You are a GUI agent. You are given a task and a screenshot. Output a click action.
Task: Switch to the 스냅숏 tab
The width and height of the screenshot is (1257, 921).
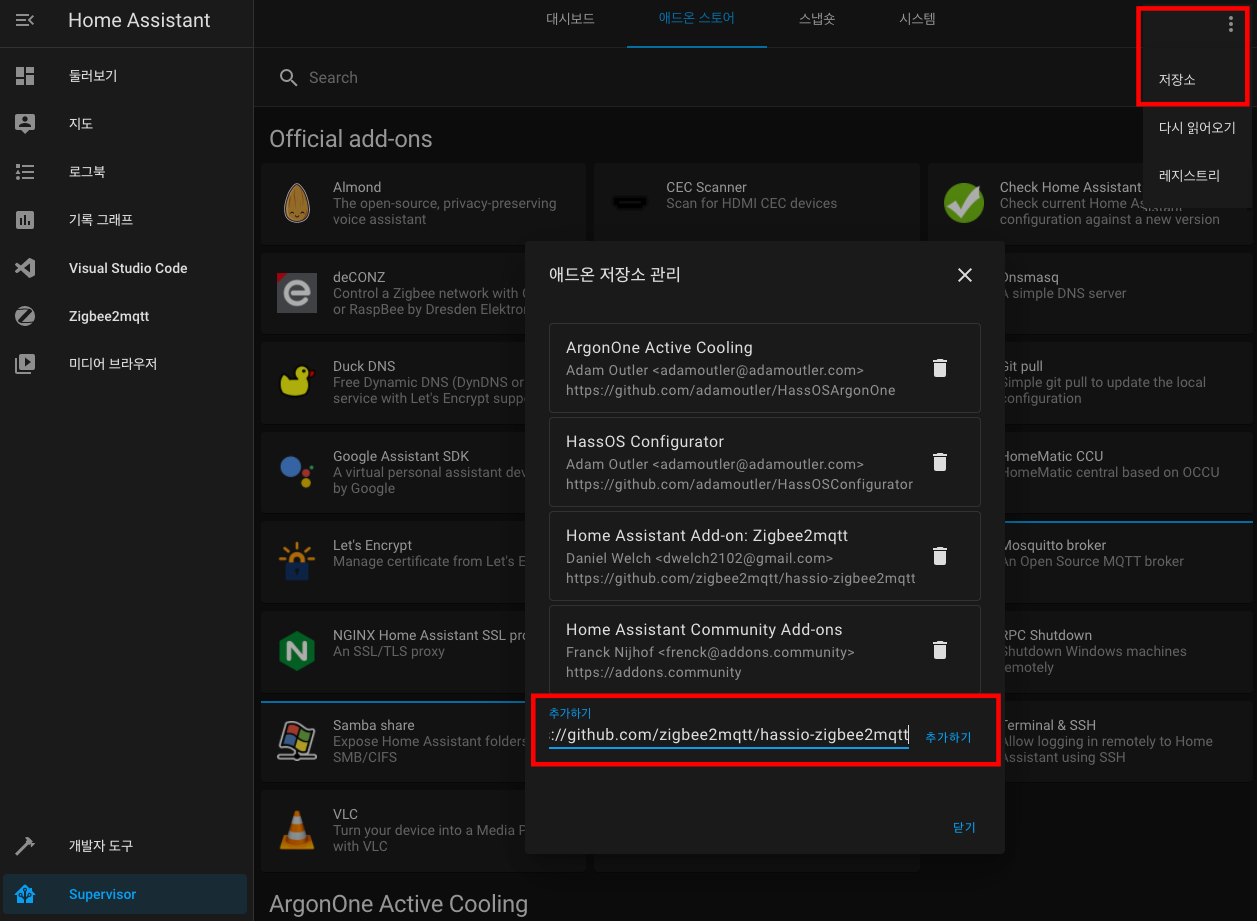(x=817, y=19)
